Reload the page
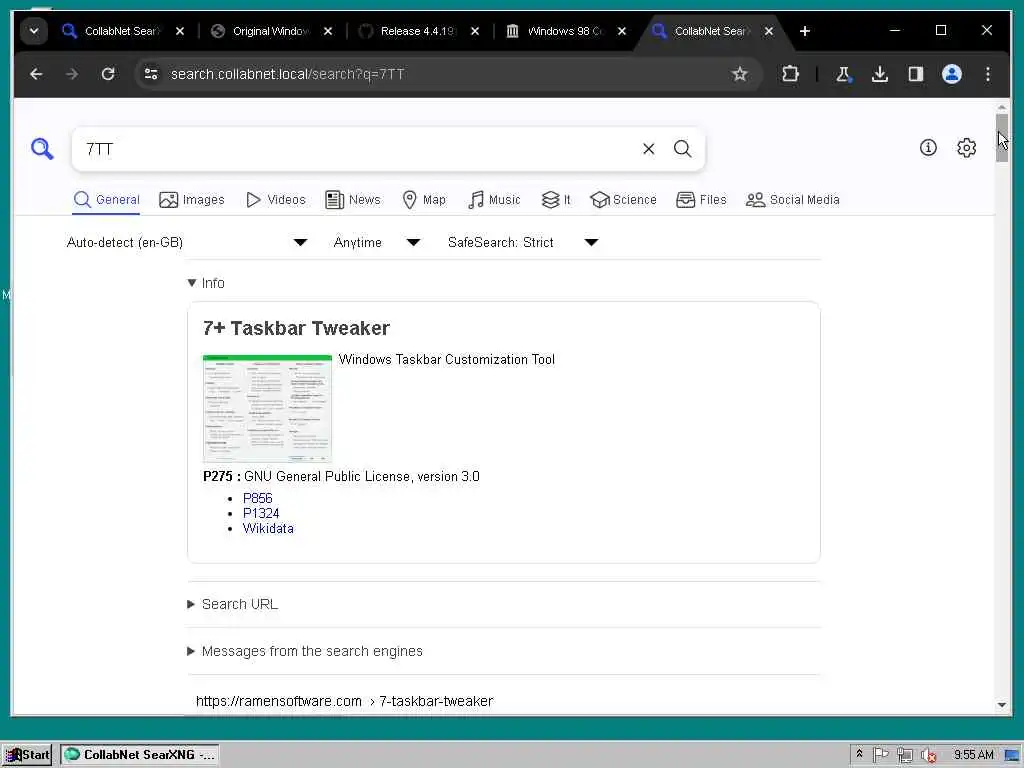1024x768 pixels. (x=108, y=74)
